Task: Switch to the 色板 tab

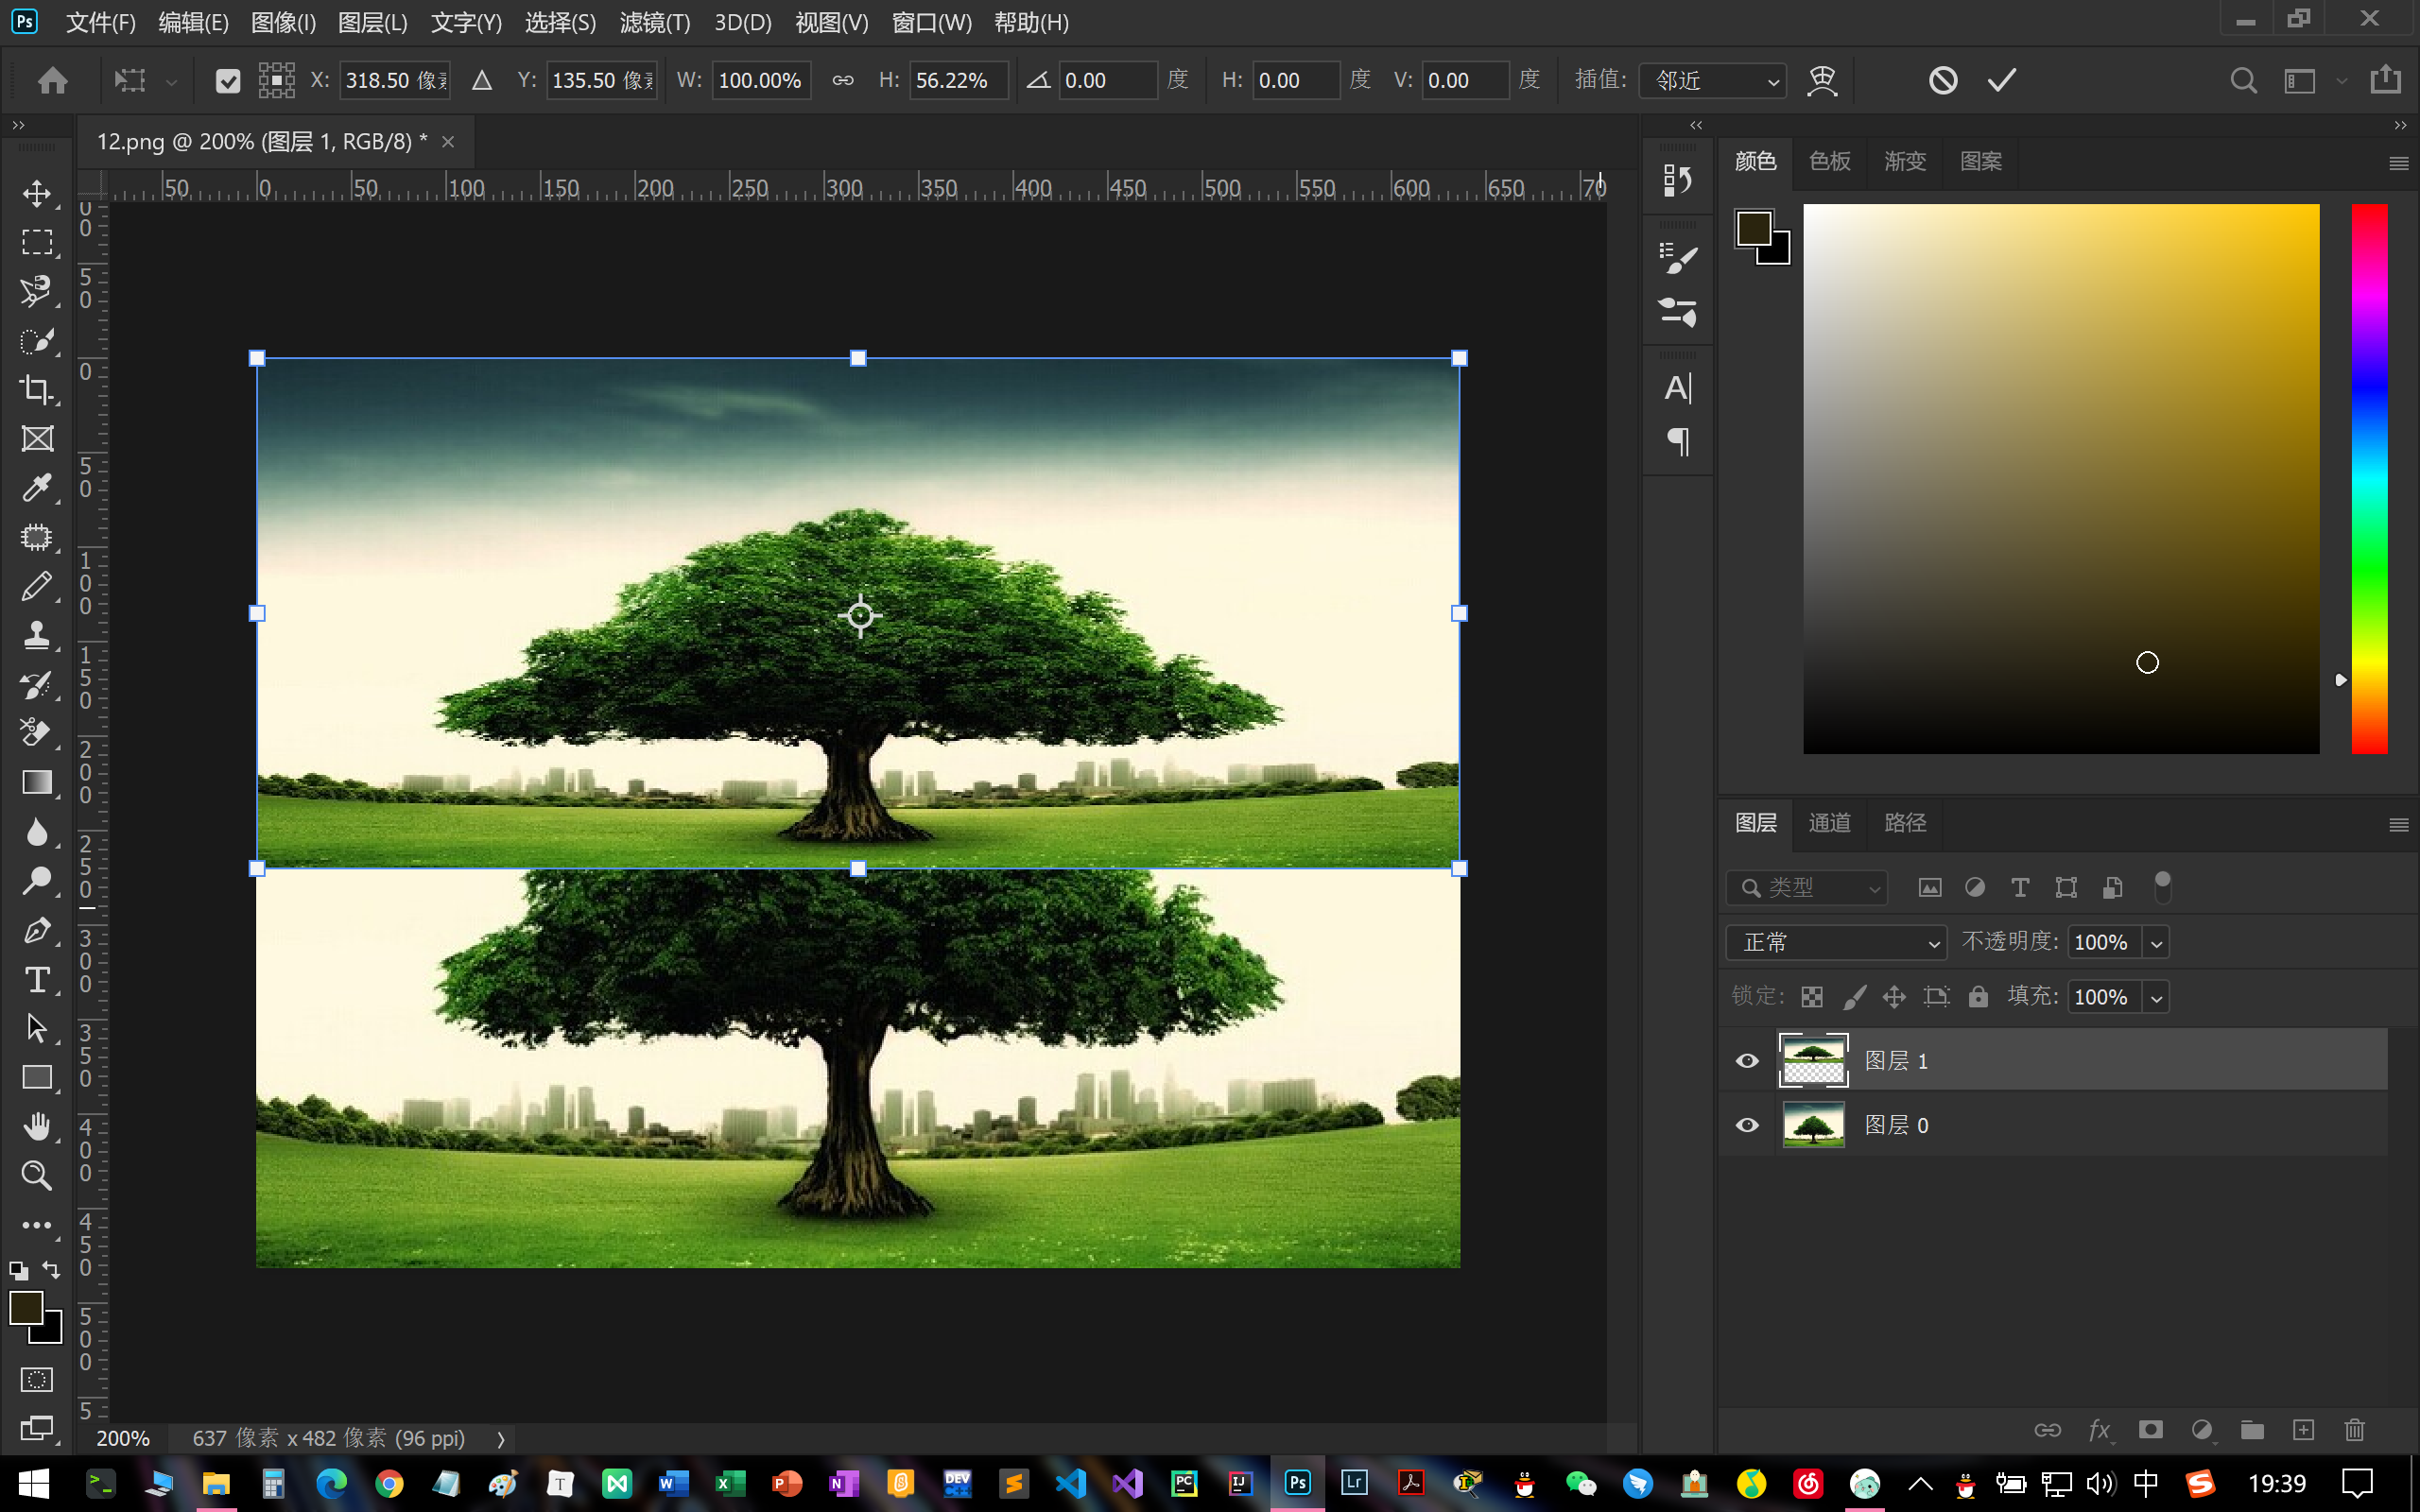Action: pyautogui.click(x=1829, y=161)
